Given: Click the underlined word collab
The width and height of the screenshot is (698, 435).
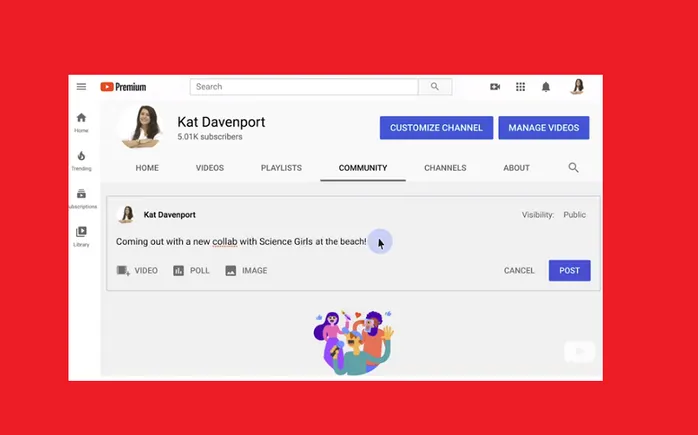Looking at the screenshot, I should click(225, 241).
